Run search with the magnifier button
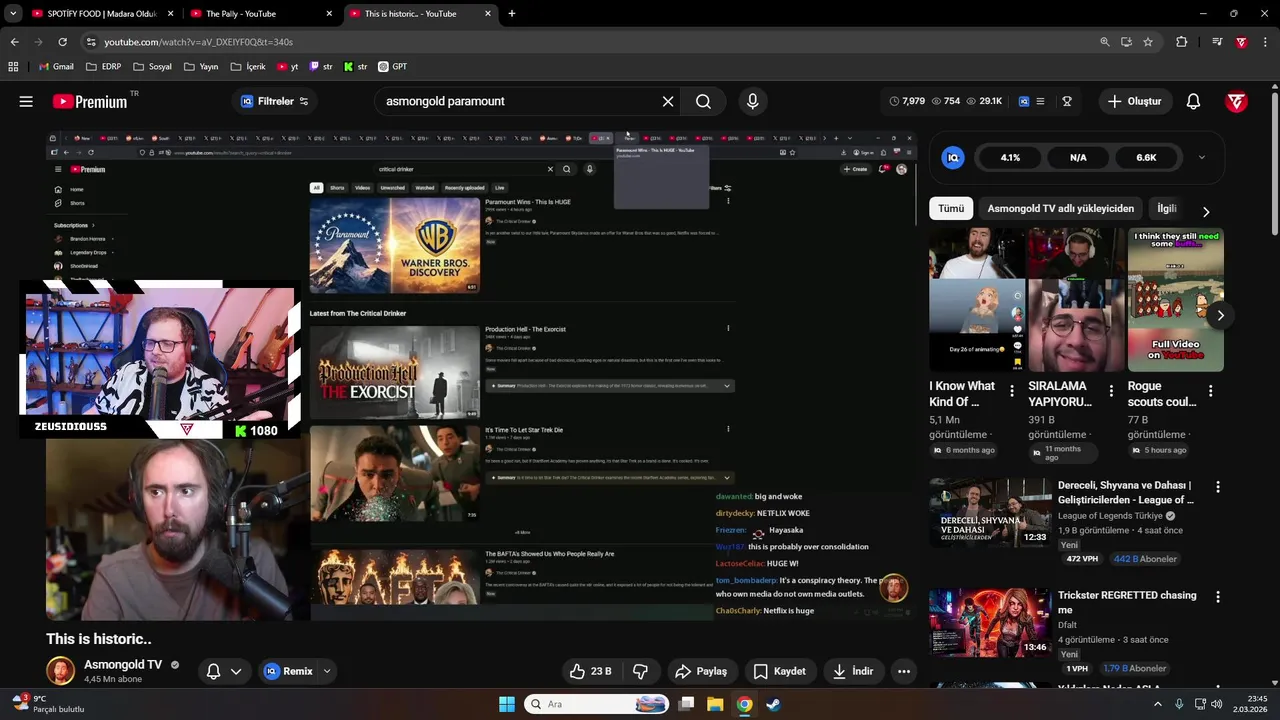Viewport: 1280px width, 720px height. [x=704, y=101]
